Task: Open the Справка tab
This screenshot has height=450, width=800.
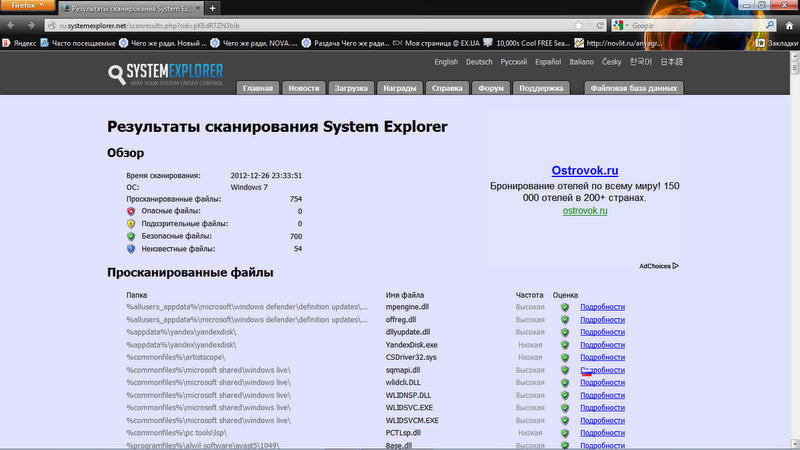Action: [447, 88]
